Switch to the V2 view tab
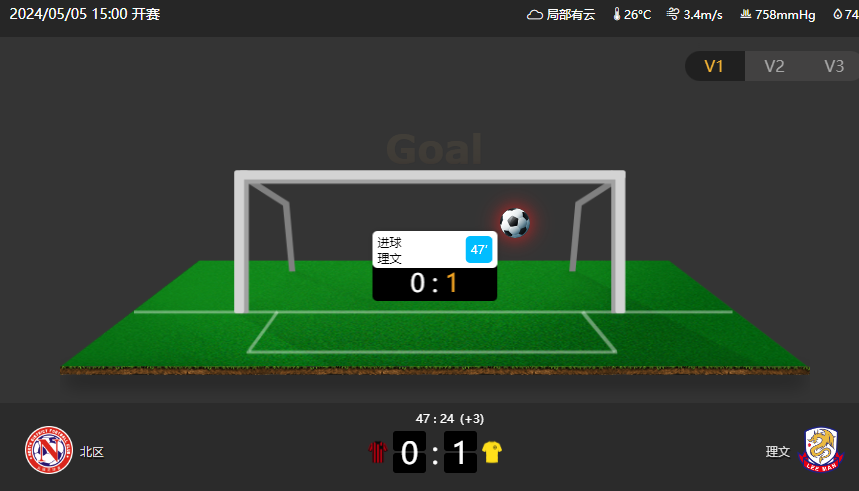The height and width of the screenshot is (491, 859). tap(774, 66)
